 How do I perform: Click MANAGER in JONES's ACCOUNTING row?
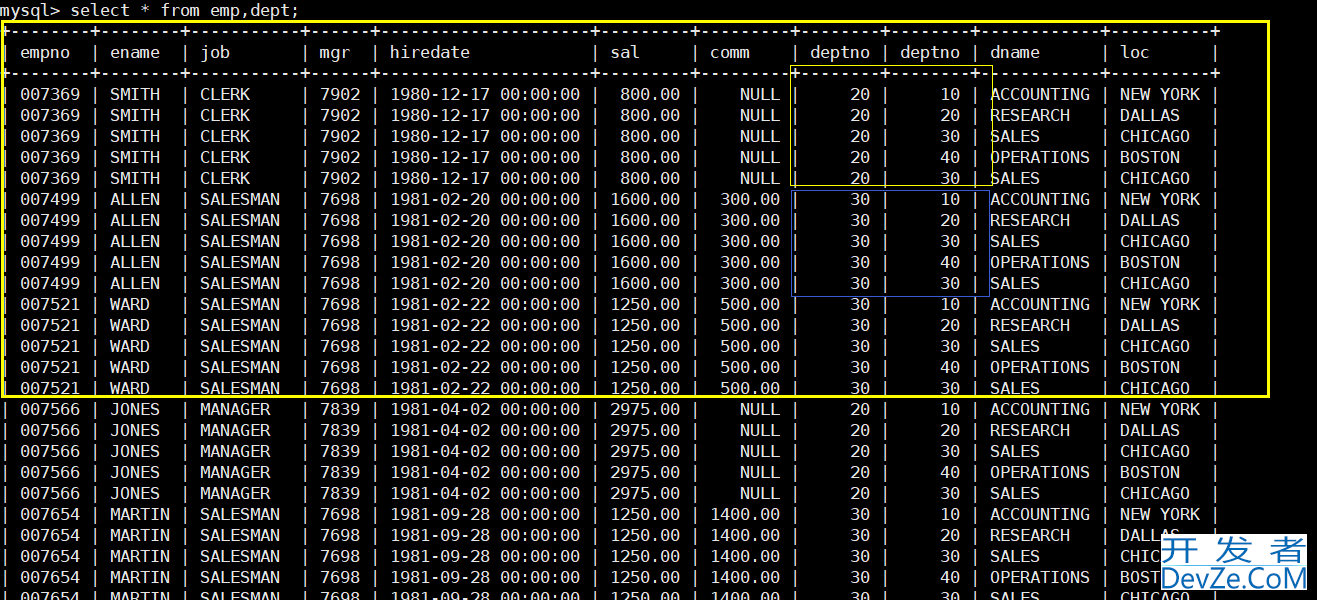tap(235, 409)
